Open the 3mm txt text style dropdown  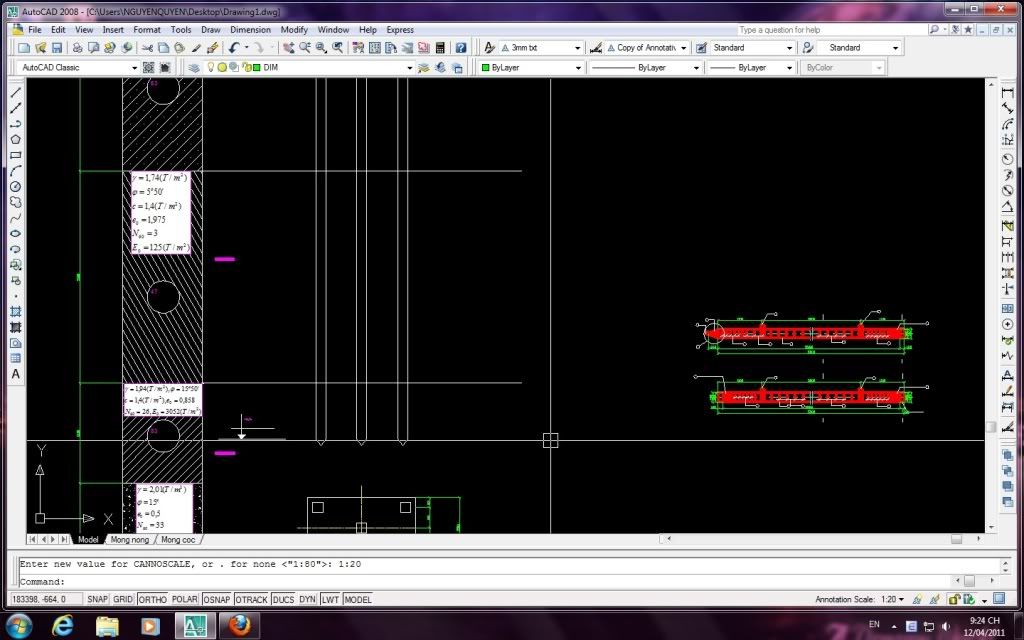pos(577,48)
